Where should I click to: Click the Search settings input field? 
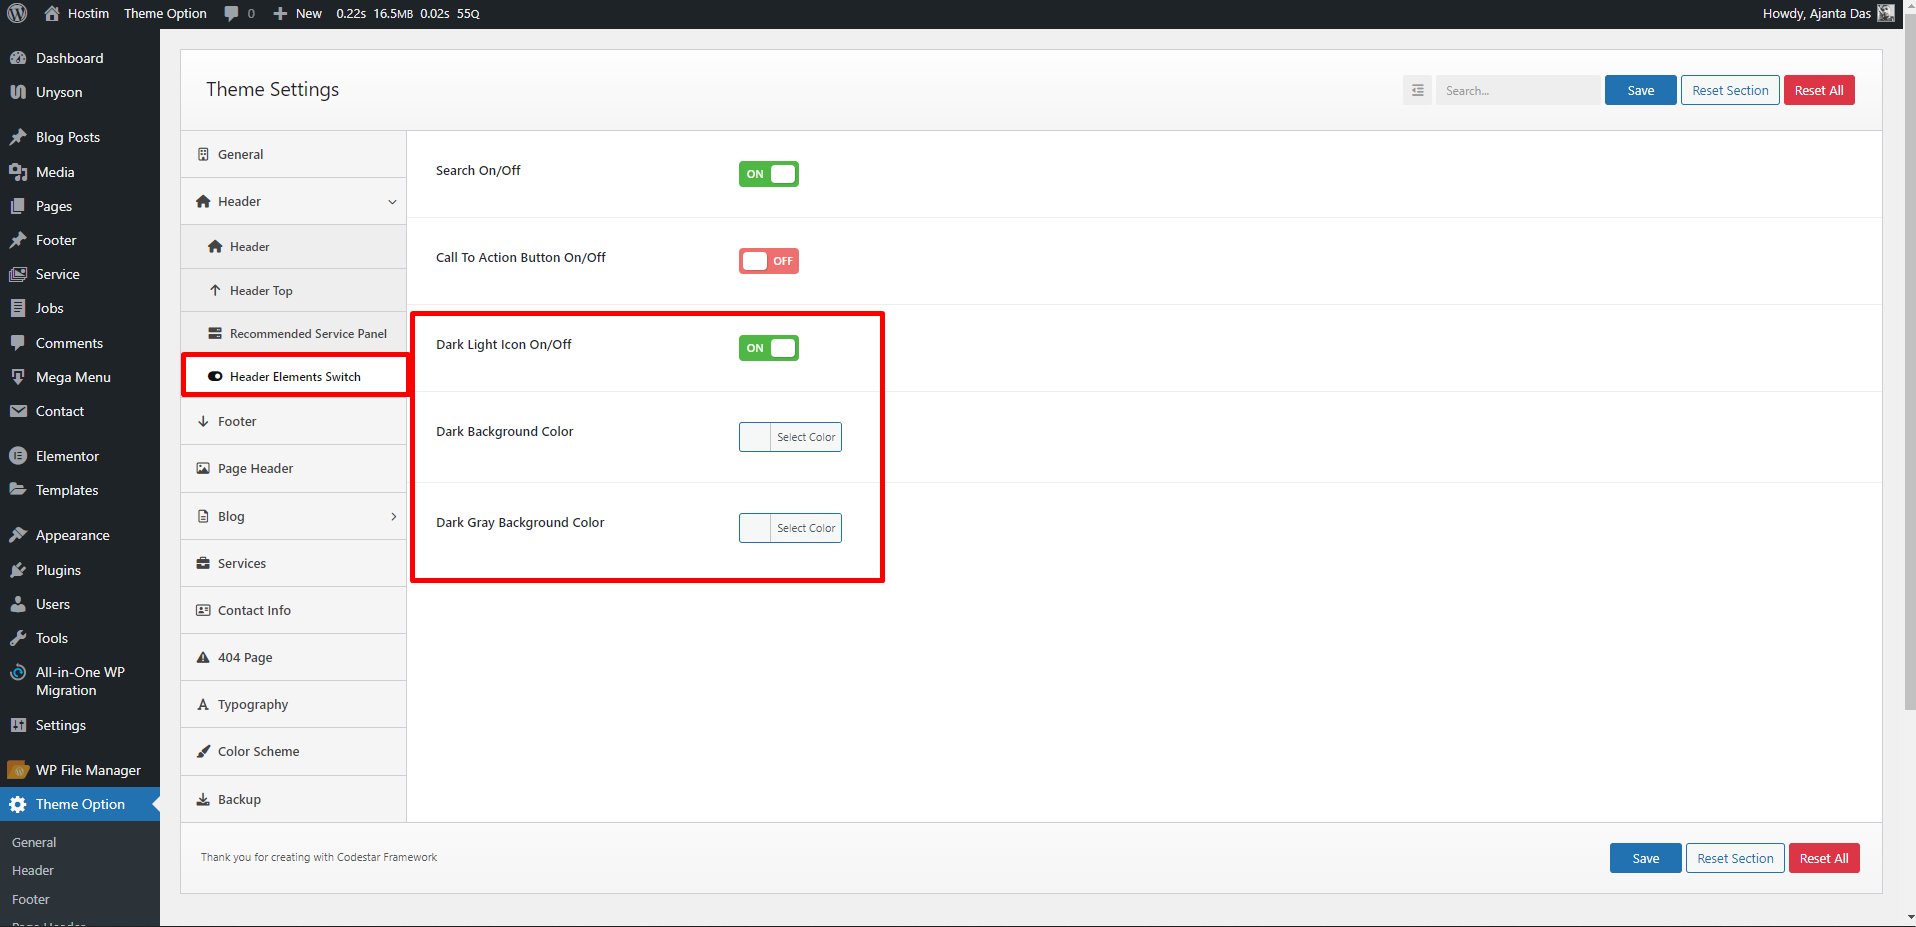(x=1517, y=90)
